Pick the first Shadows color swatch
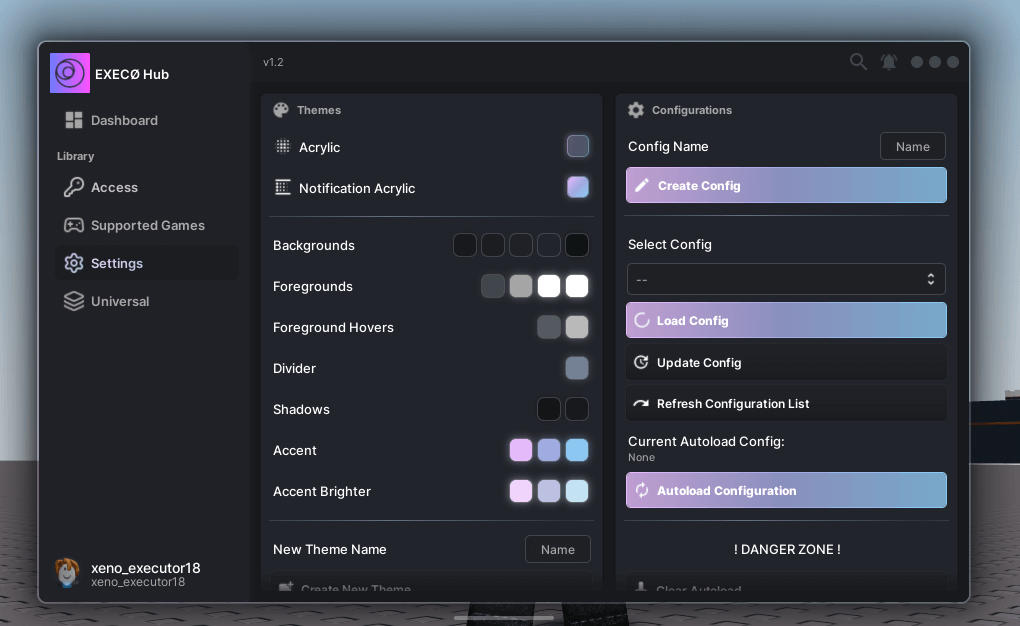 (549, 409)
